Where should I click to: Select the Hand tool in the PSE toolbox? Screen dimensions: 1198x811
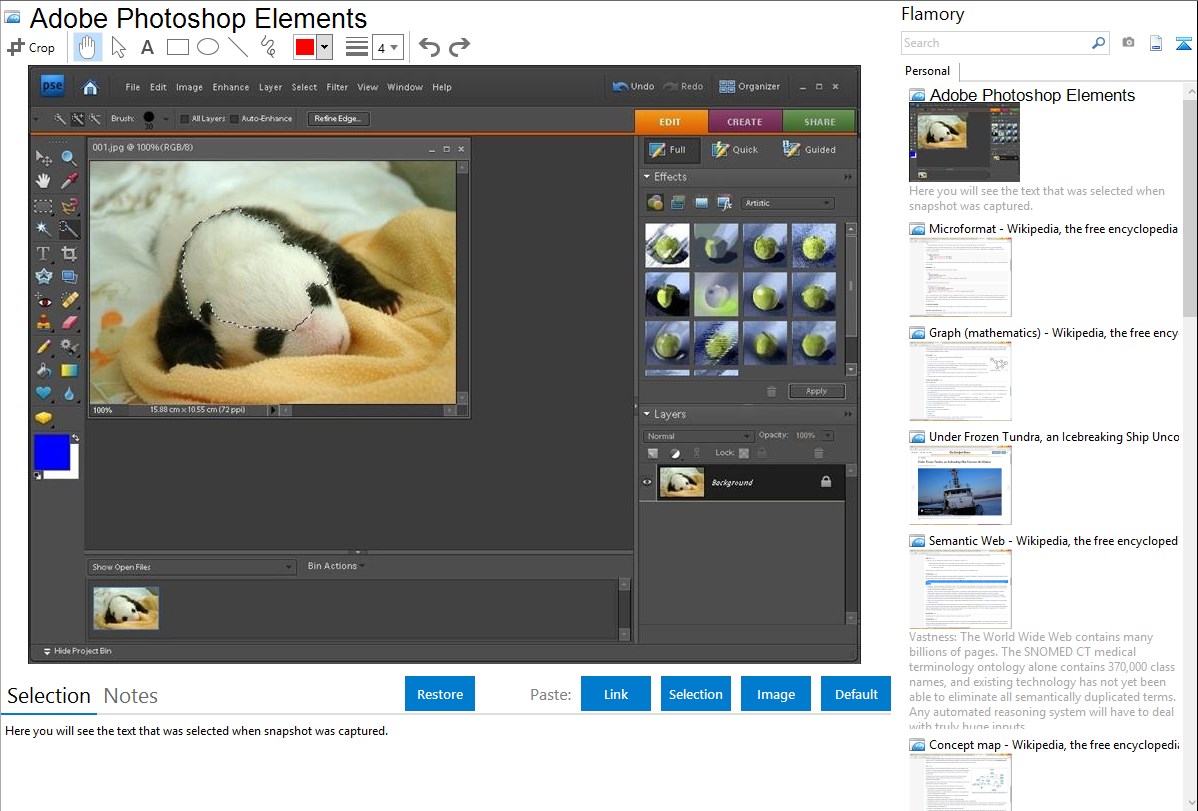(x=44, y=181)
